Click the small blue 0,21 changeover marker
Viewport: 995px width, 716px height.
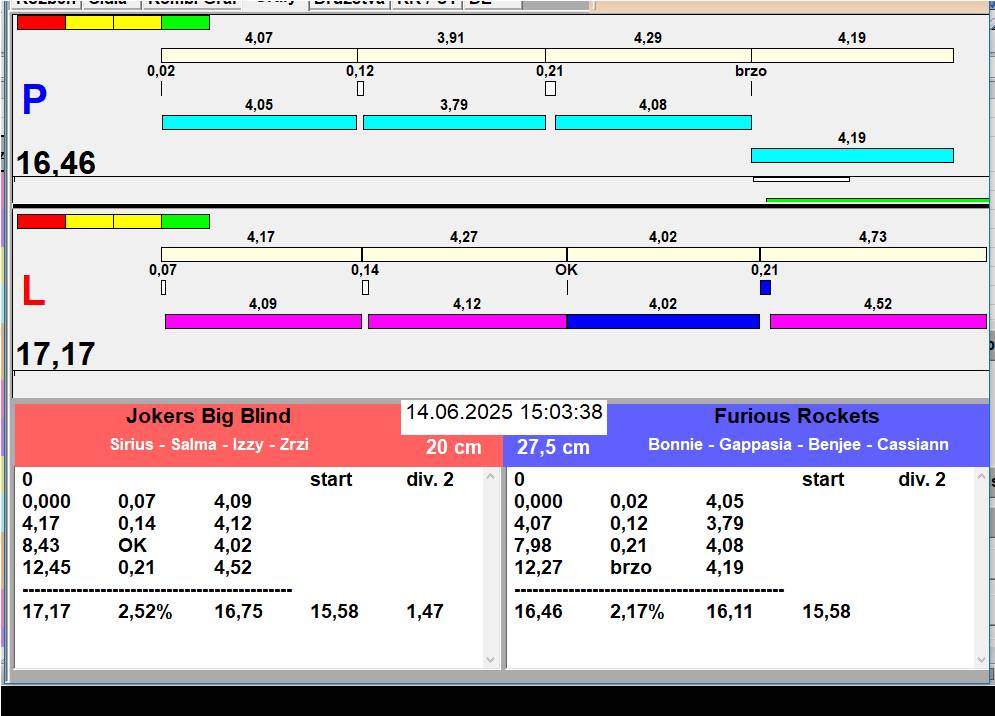point(765,288)
